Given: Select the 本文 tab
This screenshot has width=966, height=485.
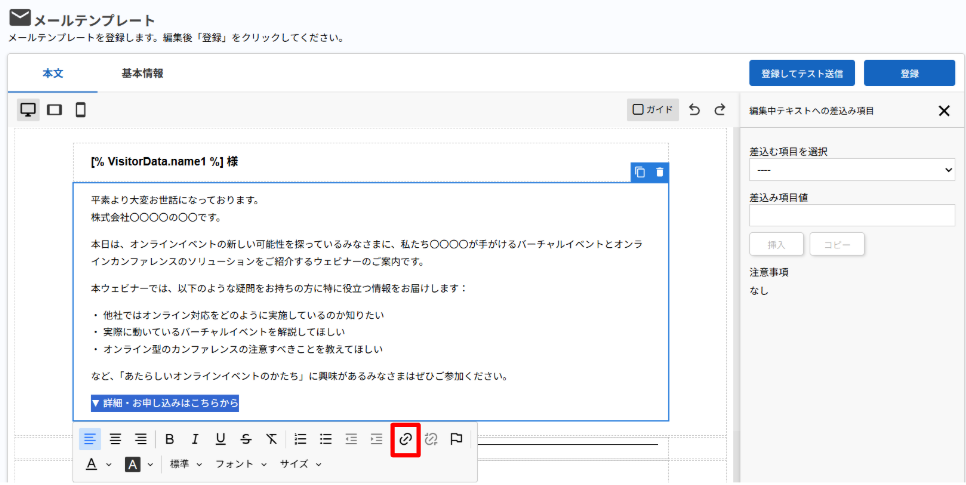Looking at the screenshot, I should (x=53, y=73).
